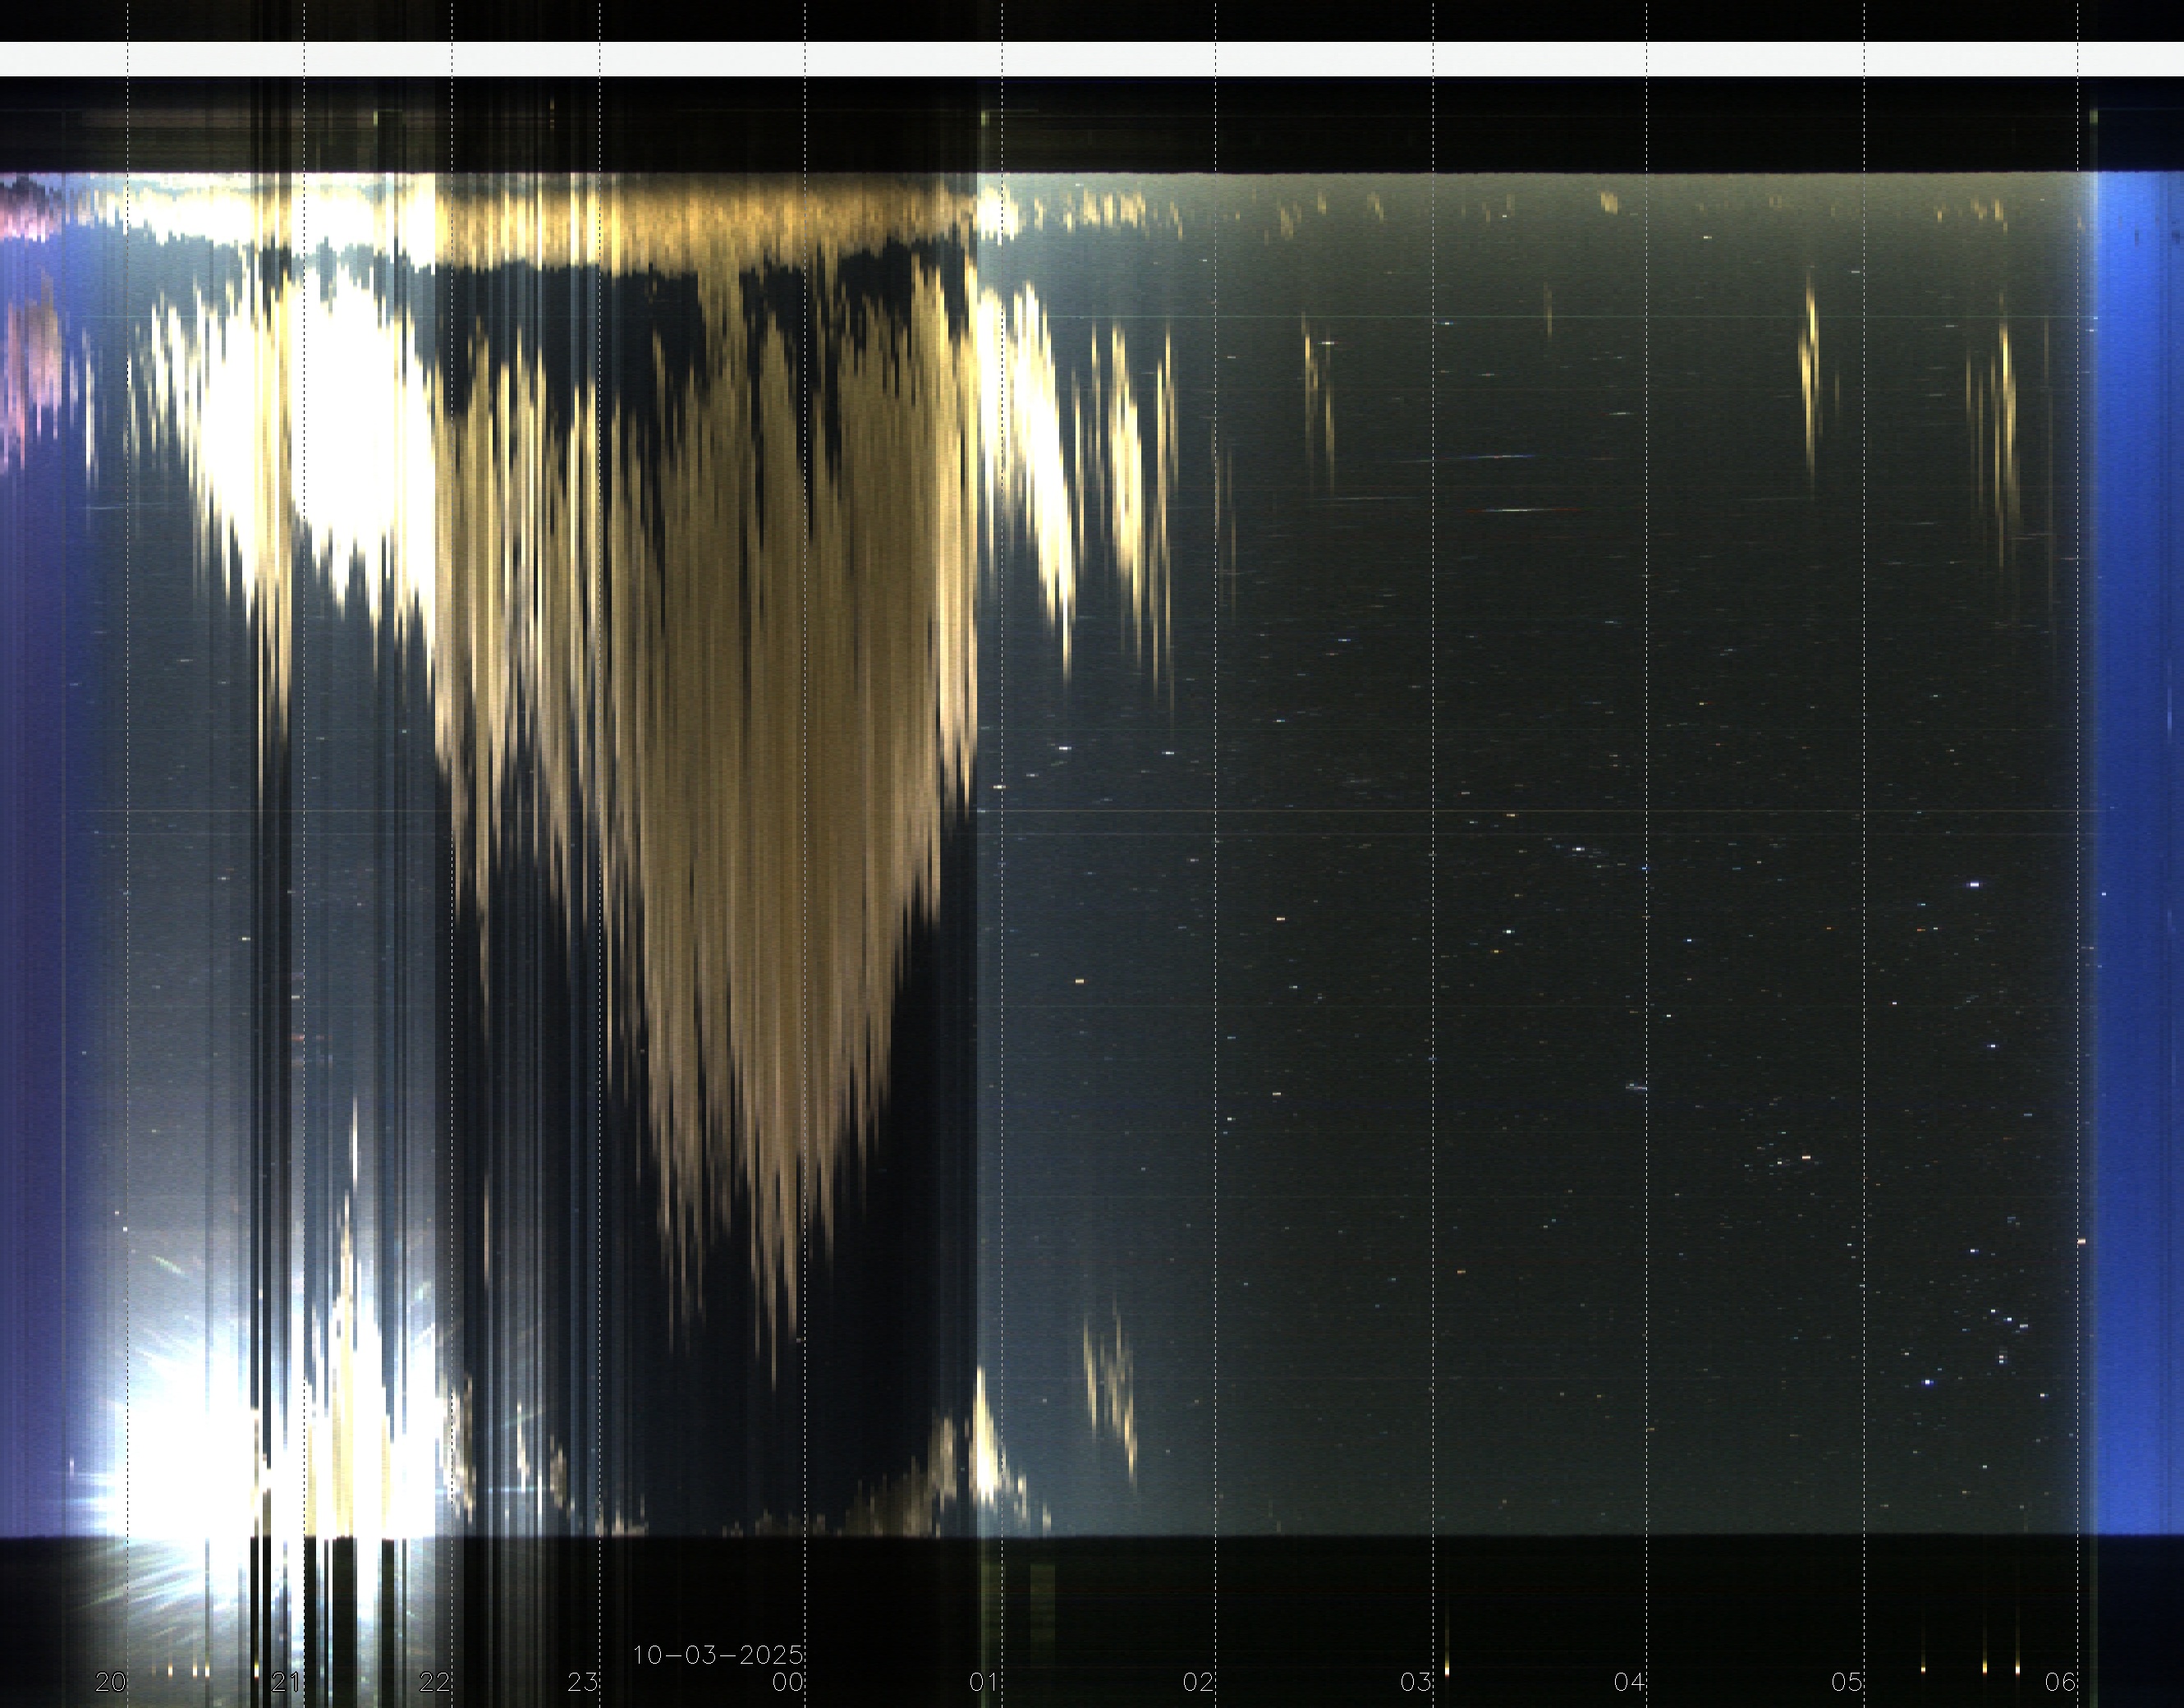Click the 03 hour label
This screenshot has width=2184, height=1708.
[x=1415, y=1682]
